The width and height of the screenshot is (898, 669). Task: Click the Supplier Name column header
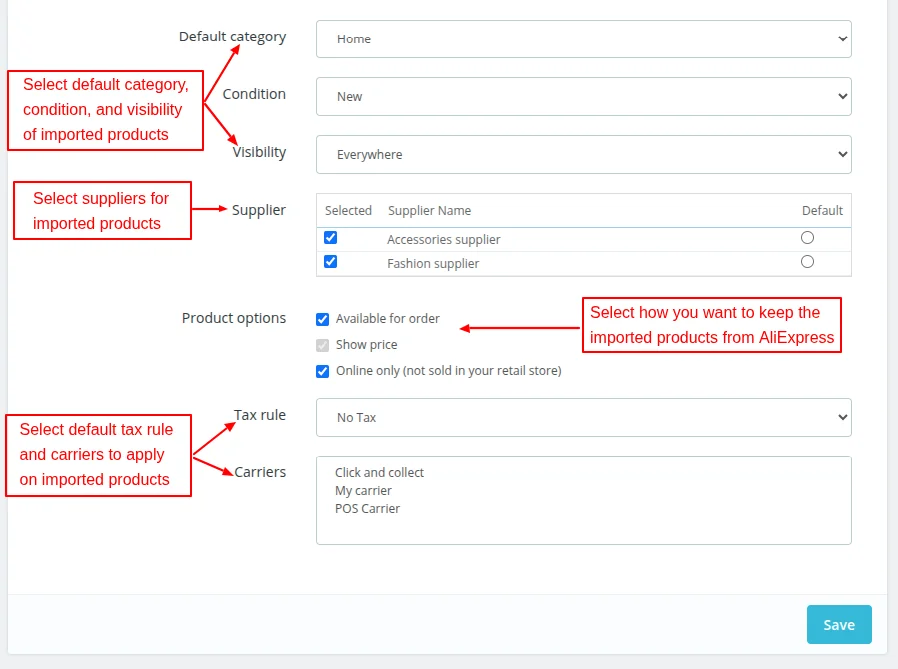point(430,210)
